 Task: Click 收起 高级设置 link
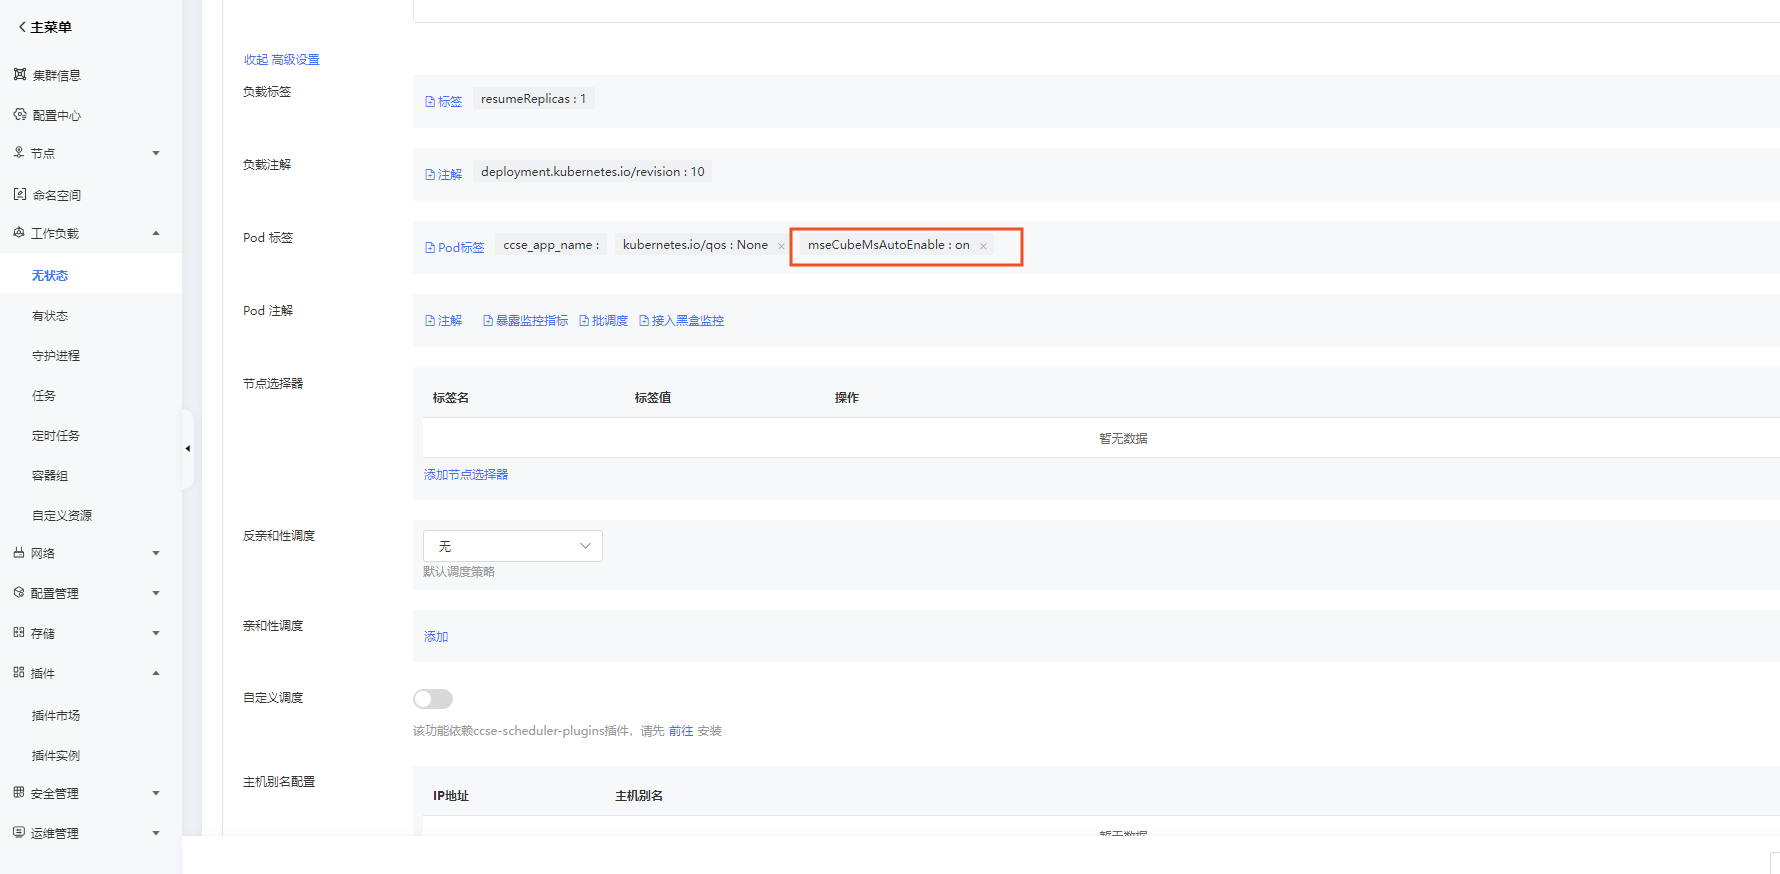(282, 60)
